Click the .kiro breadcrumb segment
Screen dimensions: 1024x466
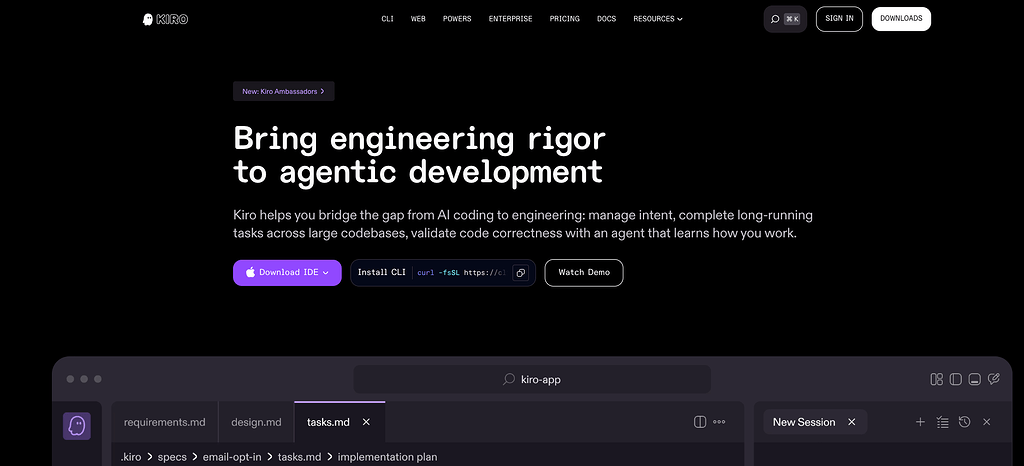click(x=133, y=457)
